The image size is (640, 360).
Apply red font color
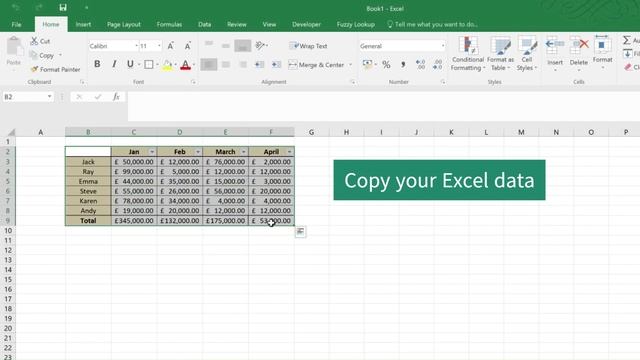coord(185,64)
